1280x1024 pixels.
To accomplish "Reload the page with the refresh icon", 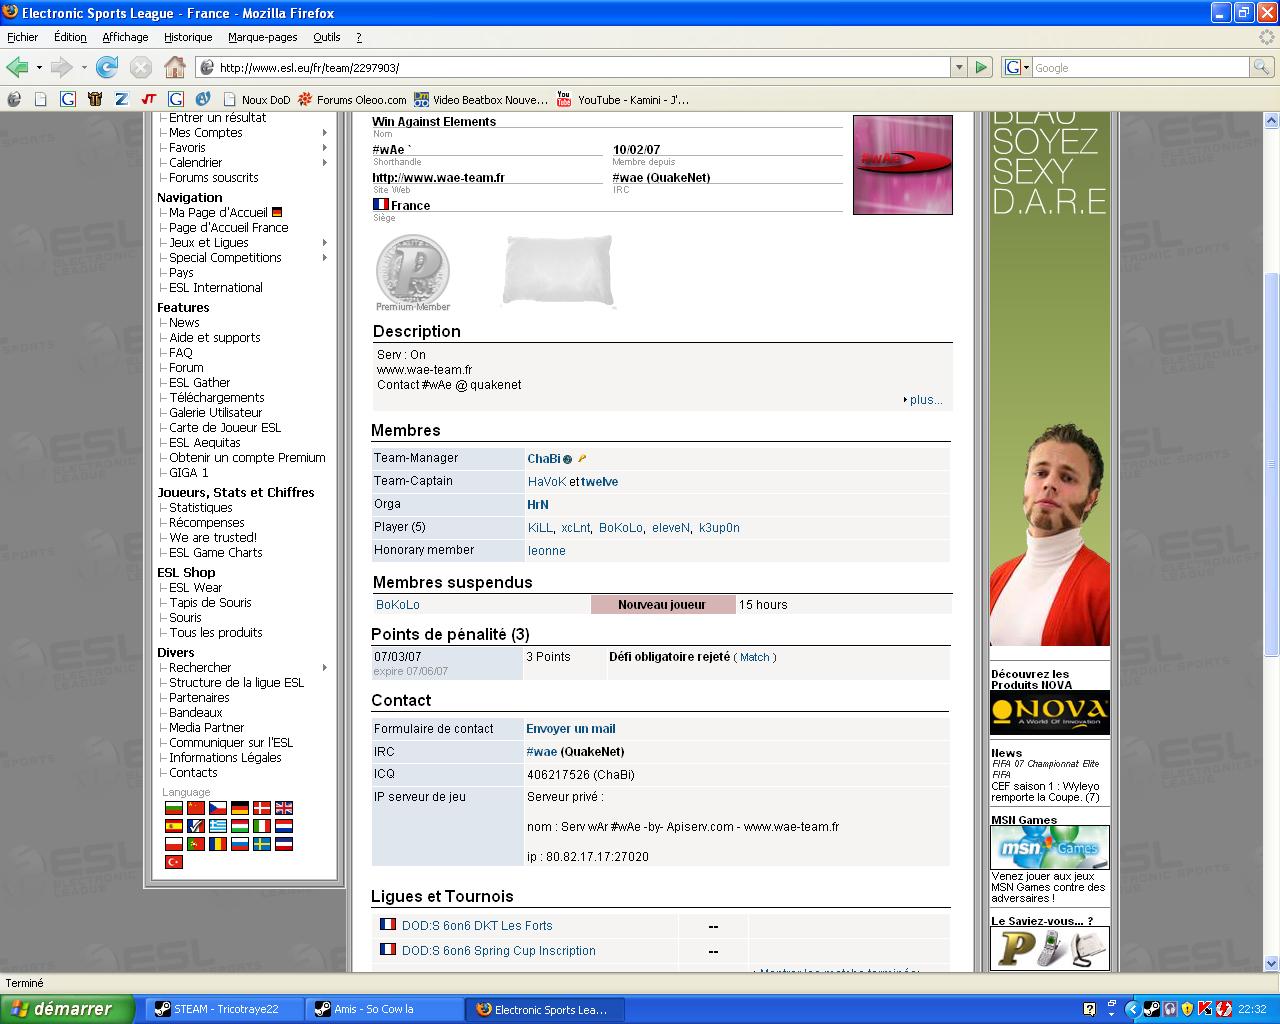I will point(107,67).
